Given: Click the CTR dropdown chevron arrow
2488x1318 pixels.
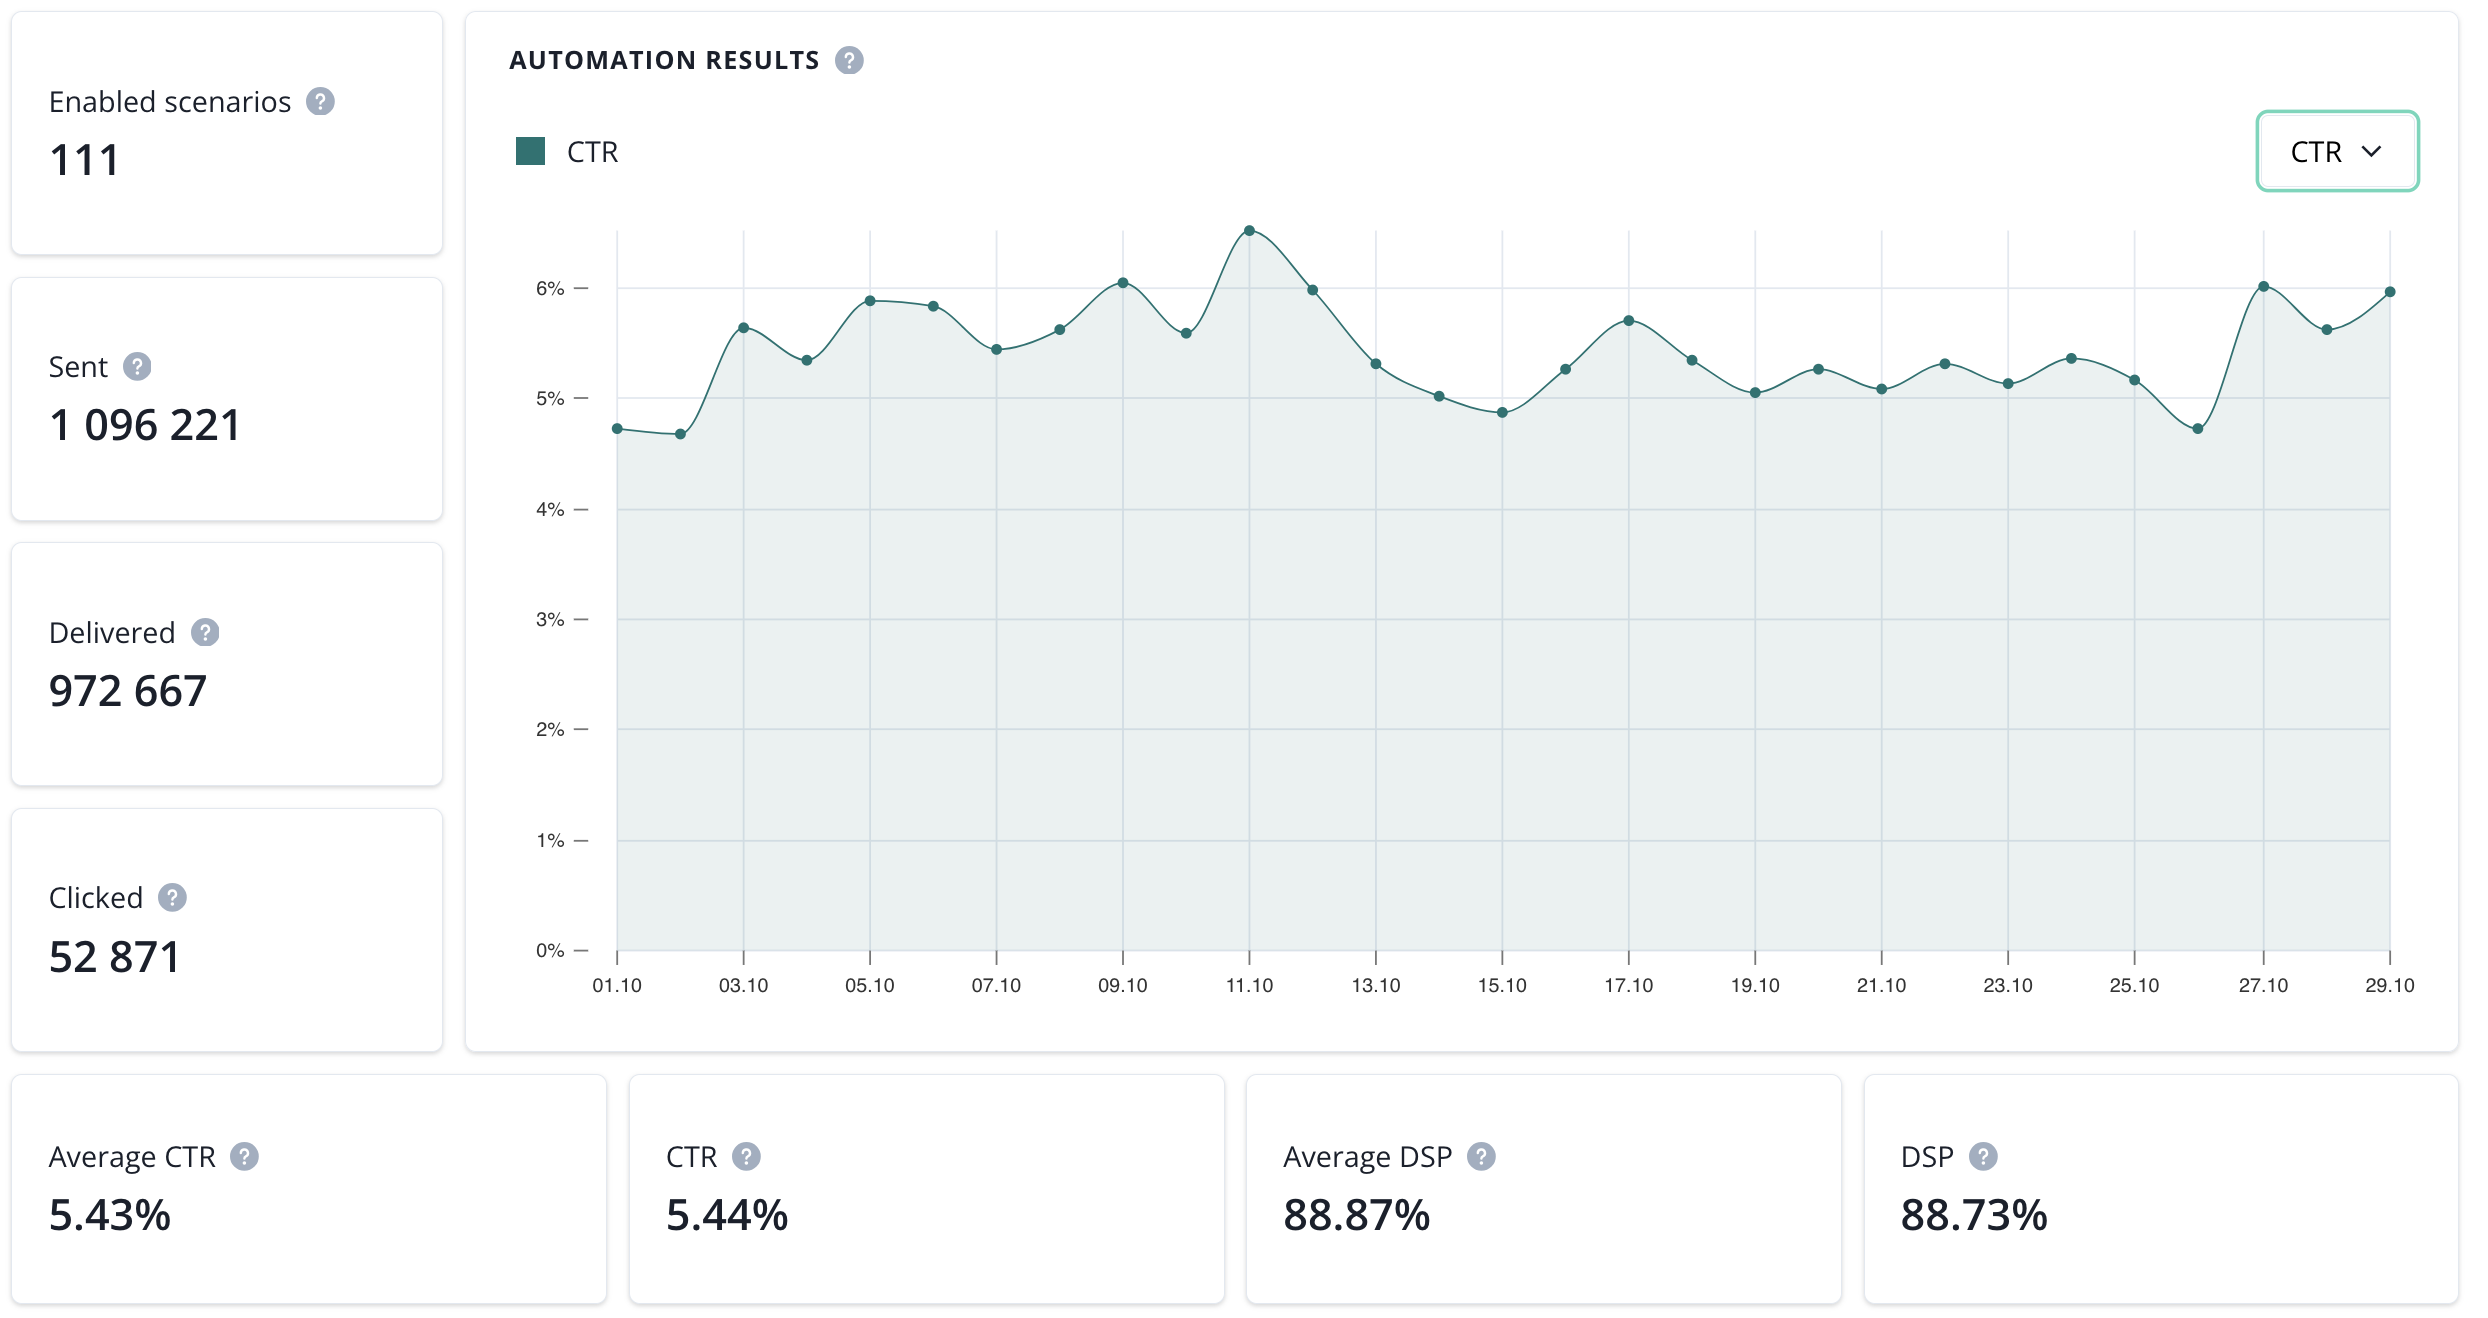Looking at the screenshot, I should coord(2371,152).
